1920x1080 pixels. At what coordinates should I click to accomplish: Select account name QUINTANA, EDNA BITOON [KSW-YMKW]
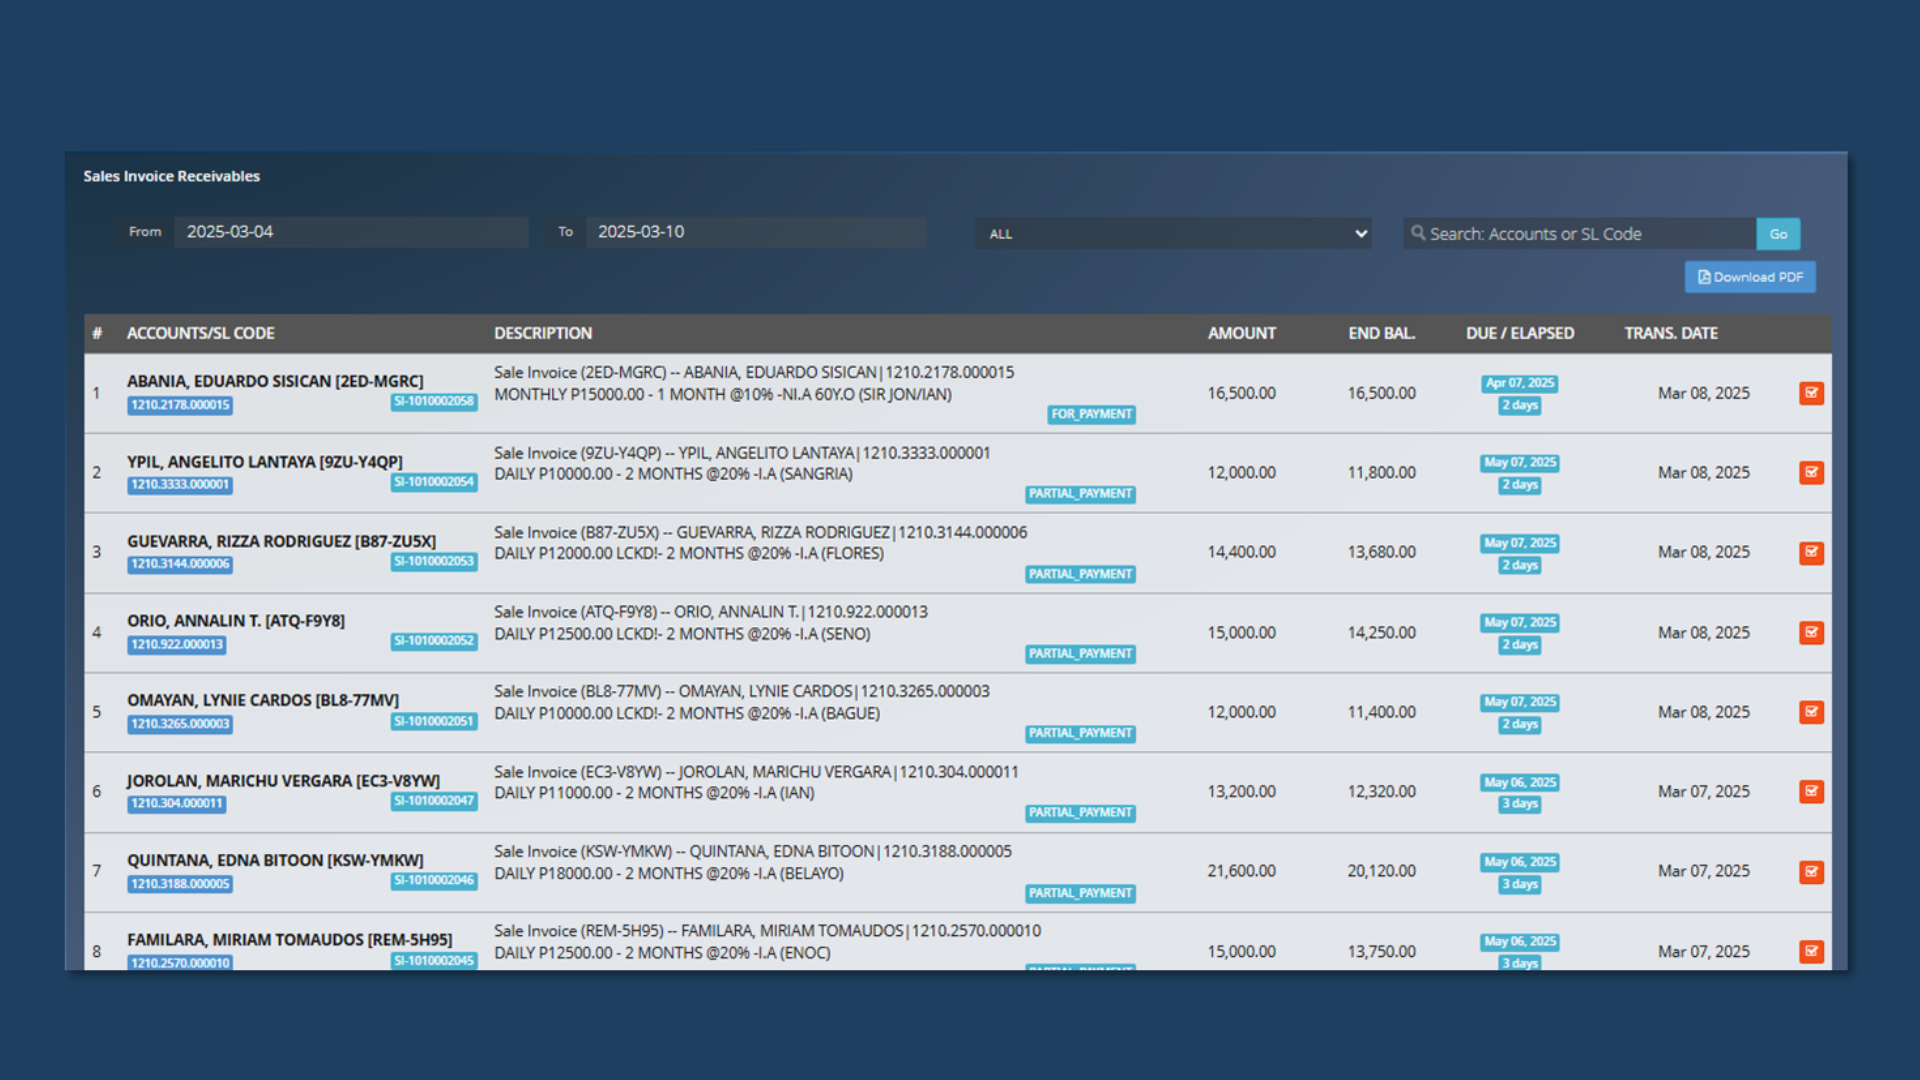[275, 860]
